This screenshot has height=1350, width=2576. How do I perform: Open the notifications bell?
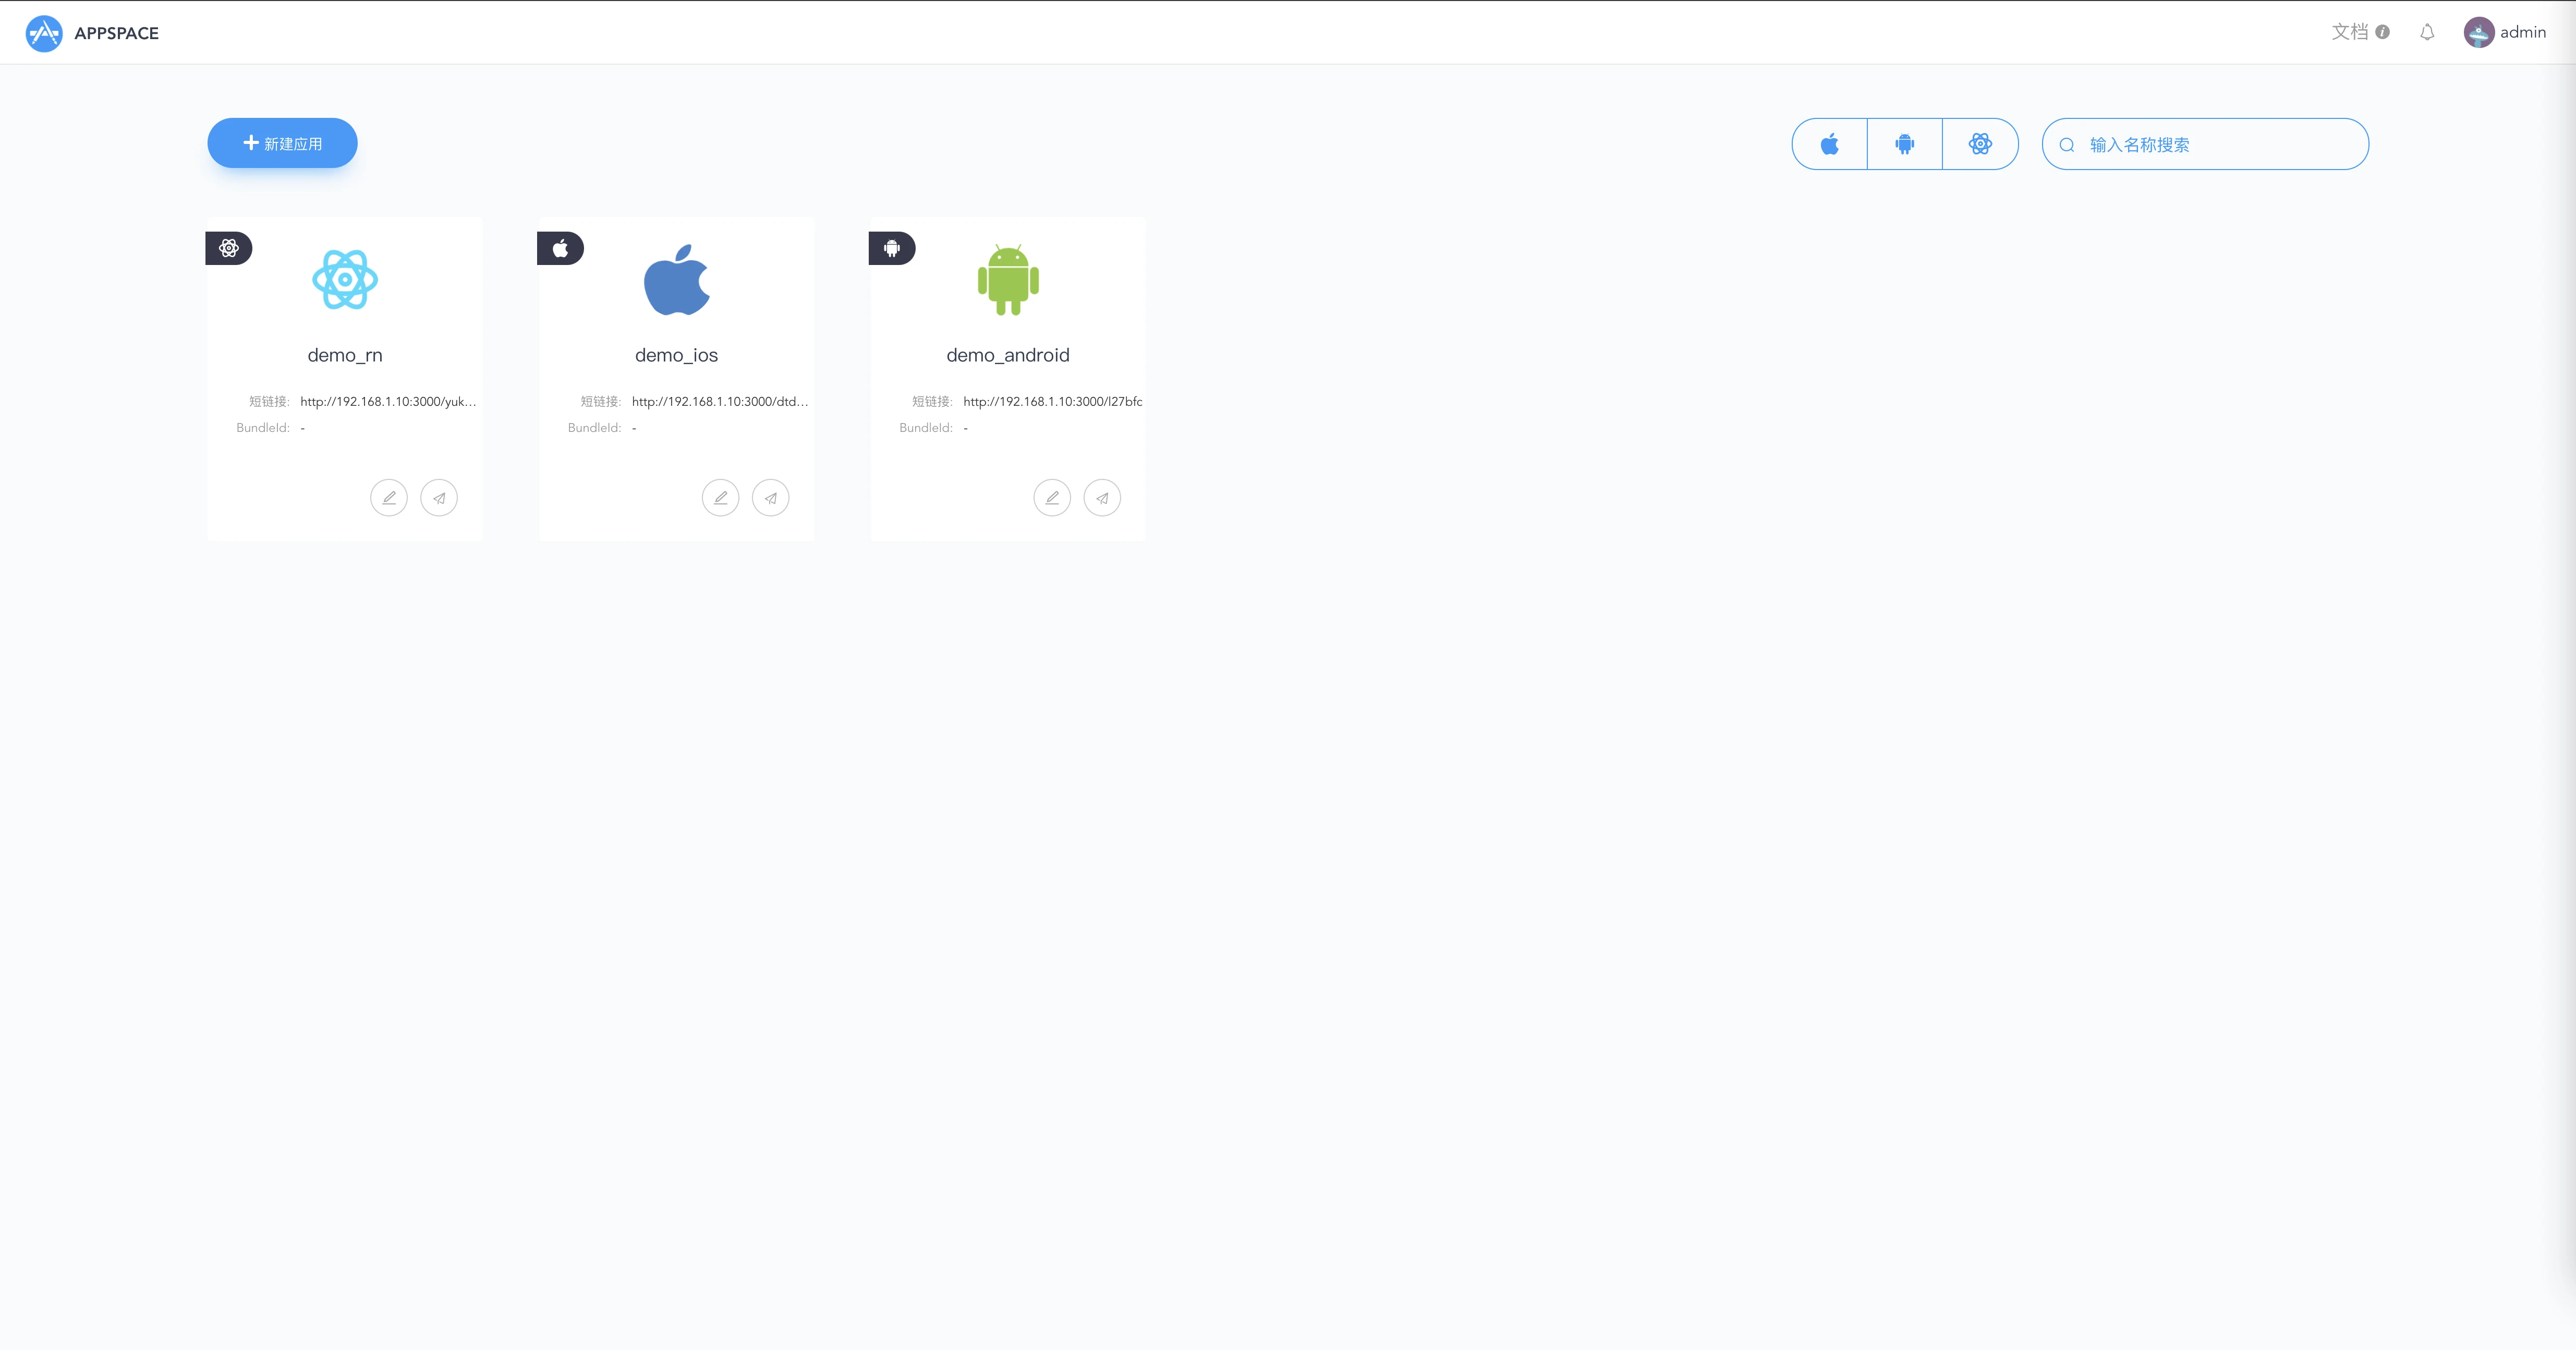tap(2427, 32)
